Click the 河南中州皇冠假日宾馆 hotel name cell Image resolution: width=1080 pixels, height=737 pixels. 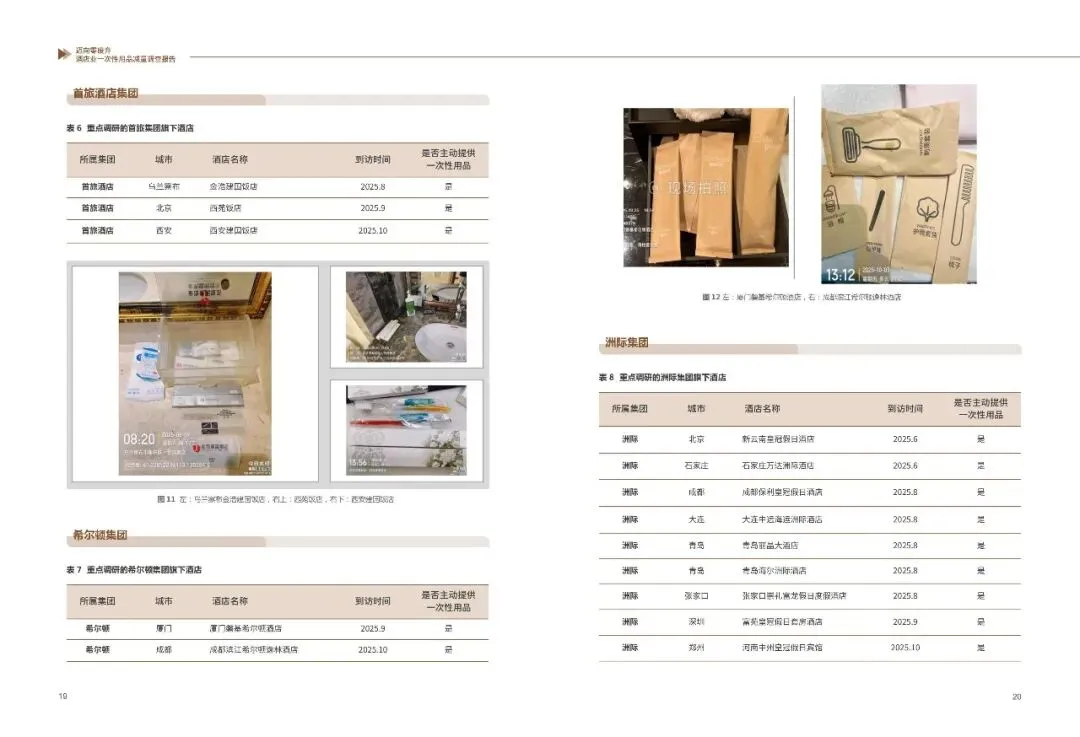click(782, 647)
